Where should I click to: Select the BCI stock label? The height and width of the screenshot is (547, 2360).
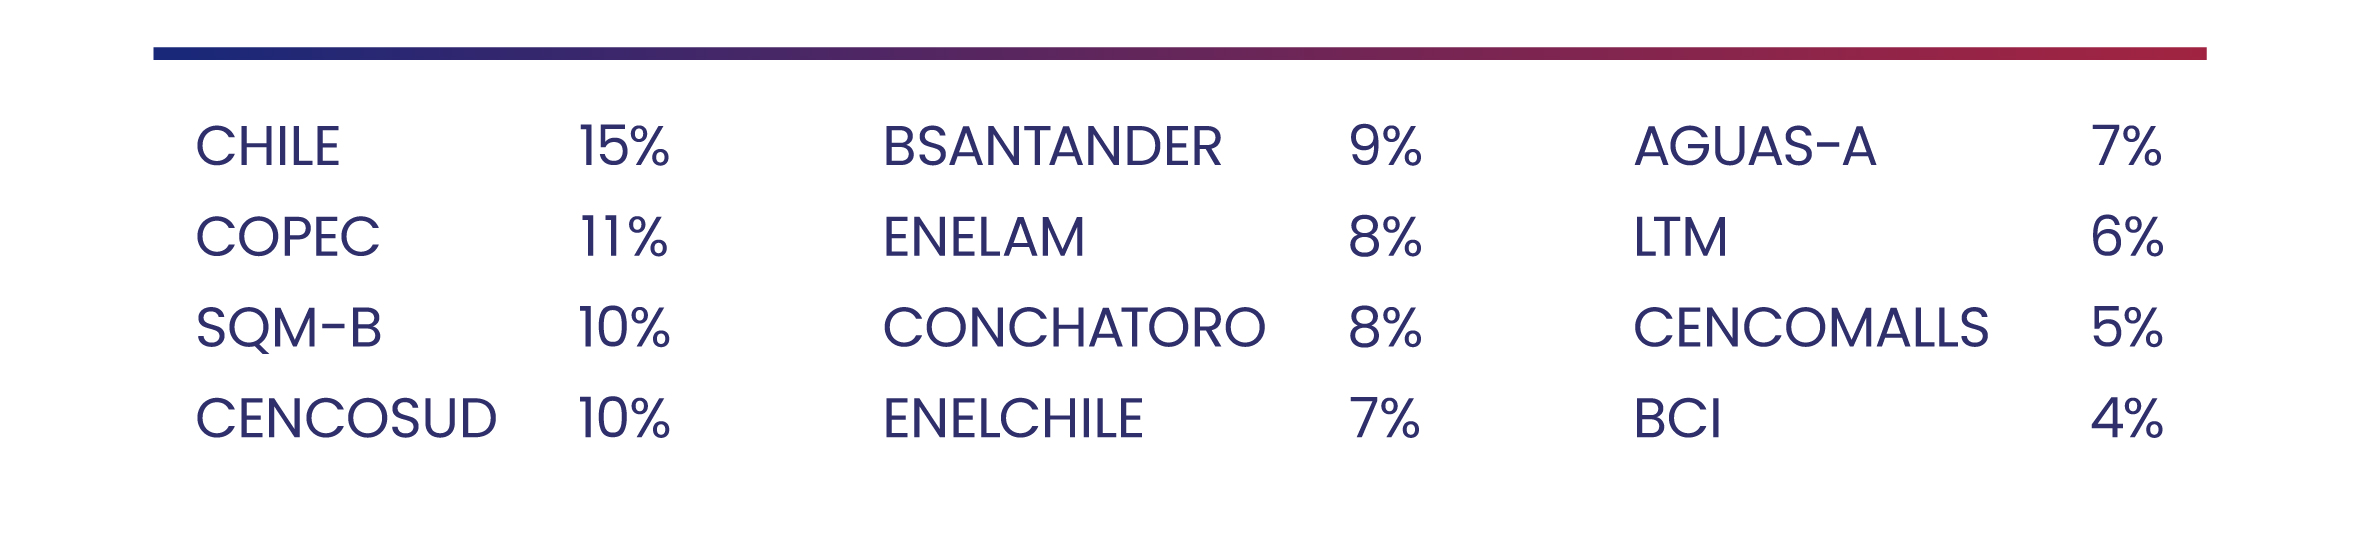[x=1678, y=418]
